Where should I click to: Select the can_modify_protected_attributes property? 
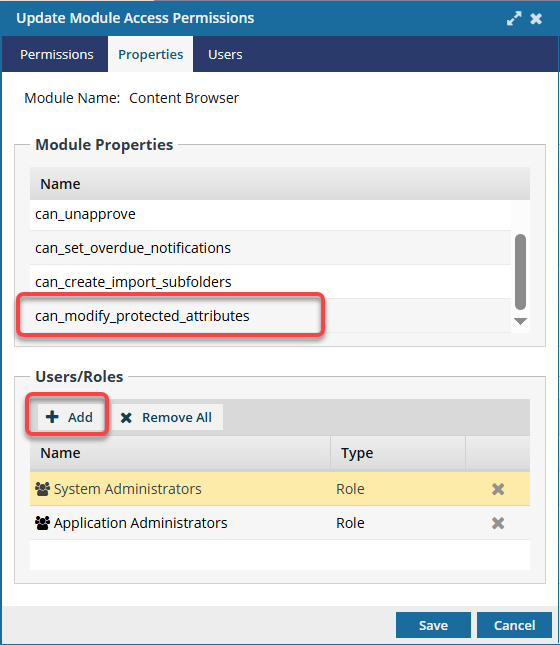270,316
